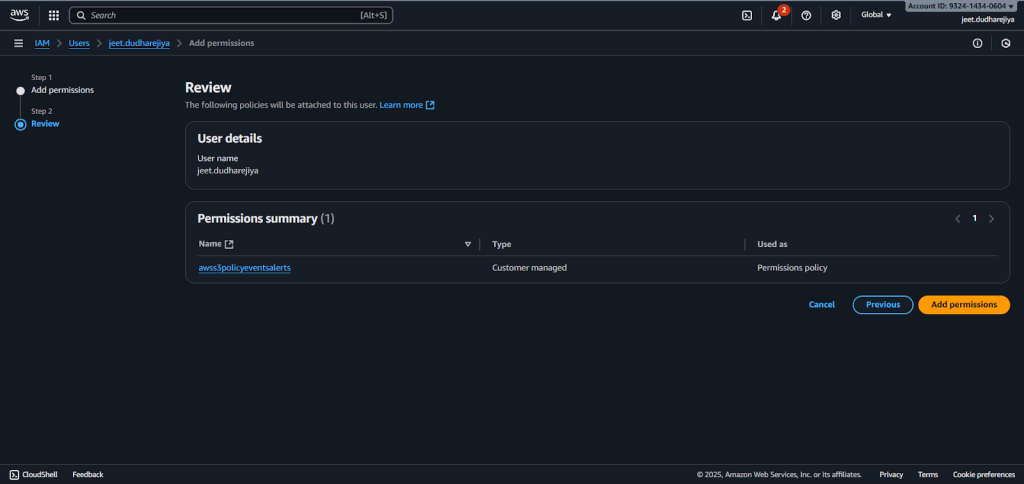Click the Cancel button
Image resolution: width=1024 pixels, height=484 pixels.
pos(822,304)
